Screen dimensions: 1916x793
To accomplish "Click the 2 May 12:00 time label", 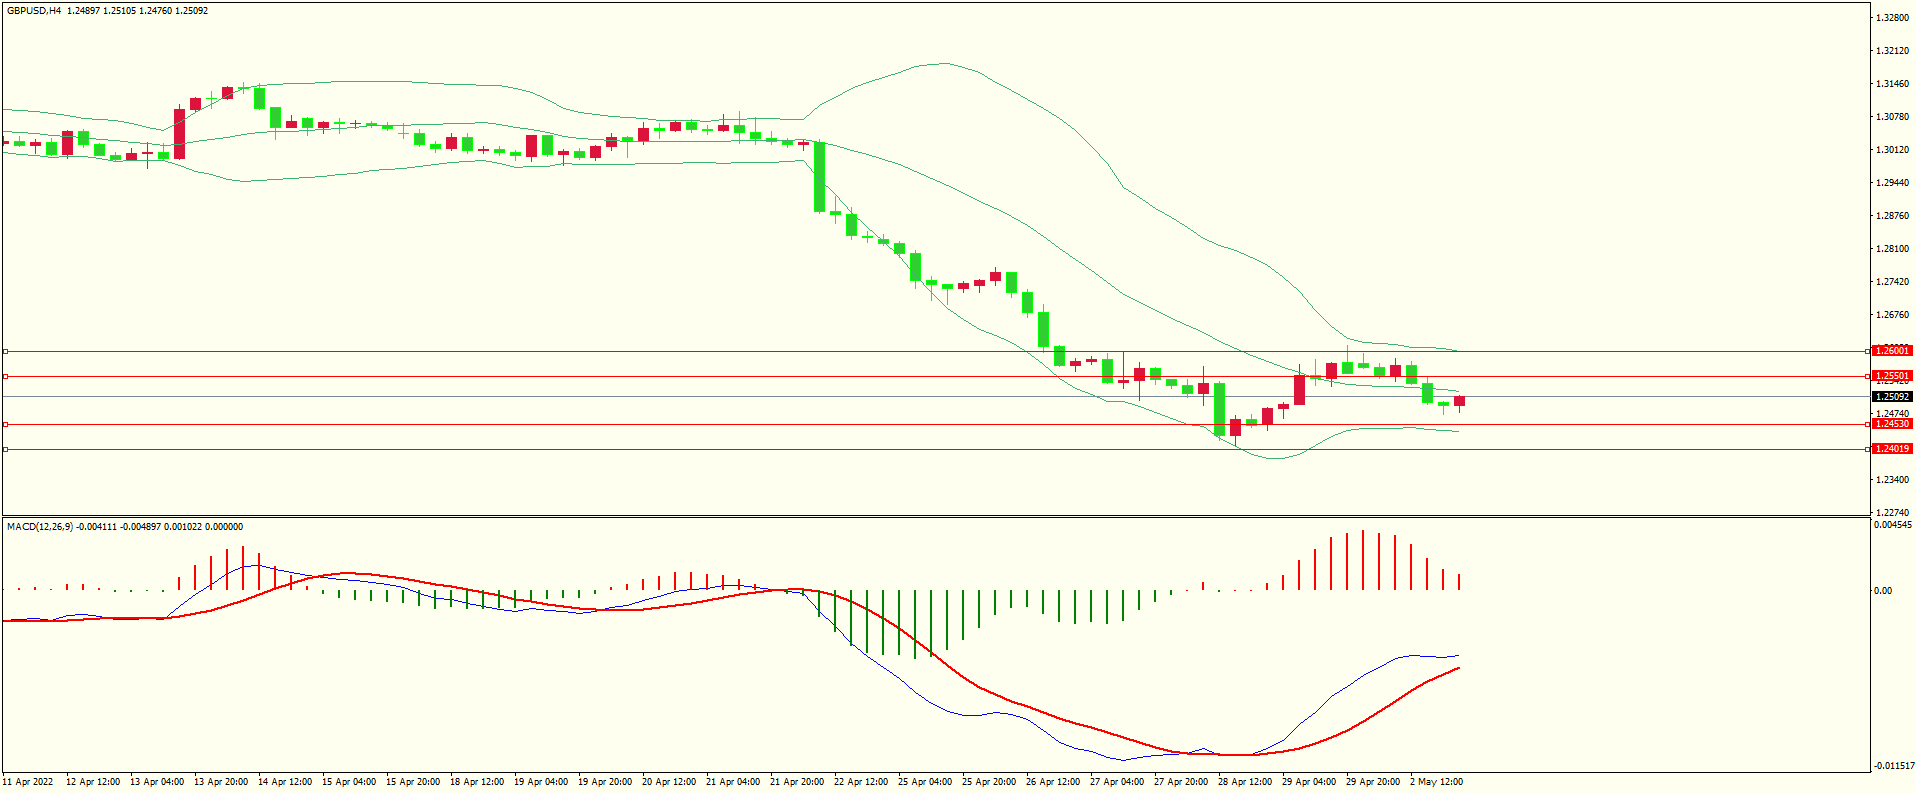I will [x=1437, y=782].
